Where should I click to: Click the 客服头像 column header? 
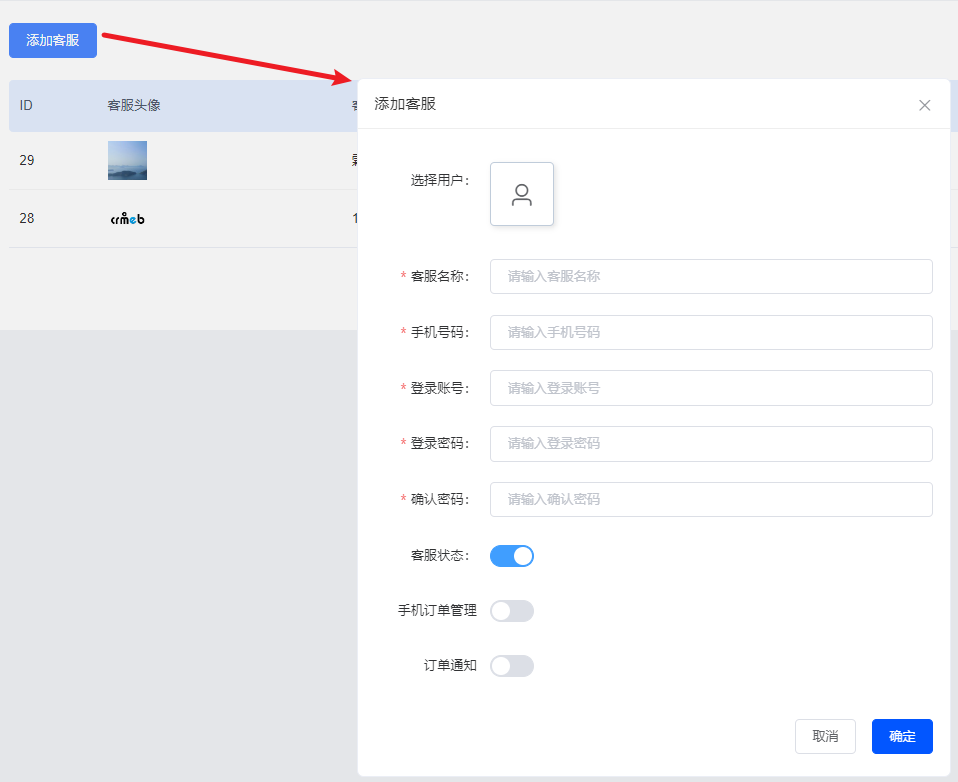(134, 105)
